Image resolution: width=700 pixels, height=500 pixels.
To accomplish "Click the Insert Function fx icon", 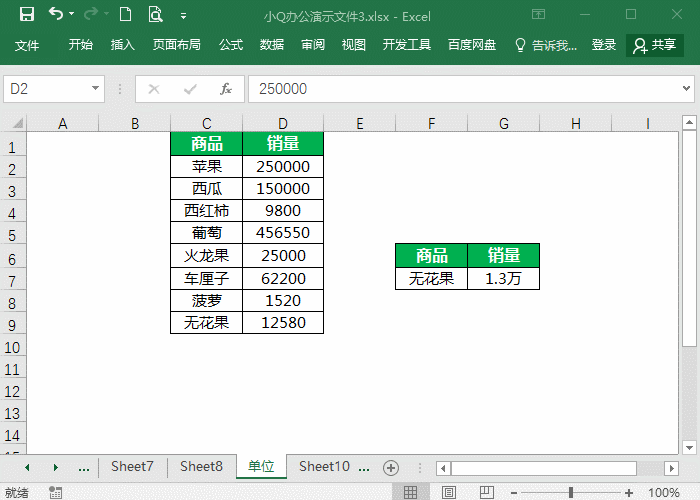I will click(x=226, y=89).
